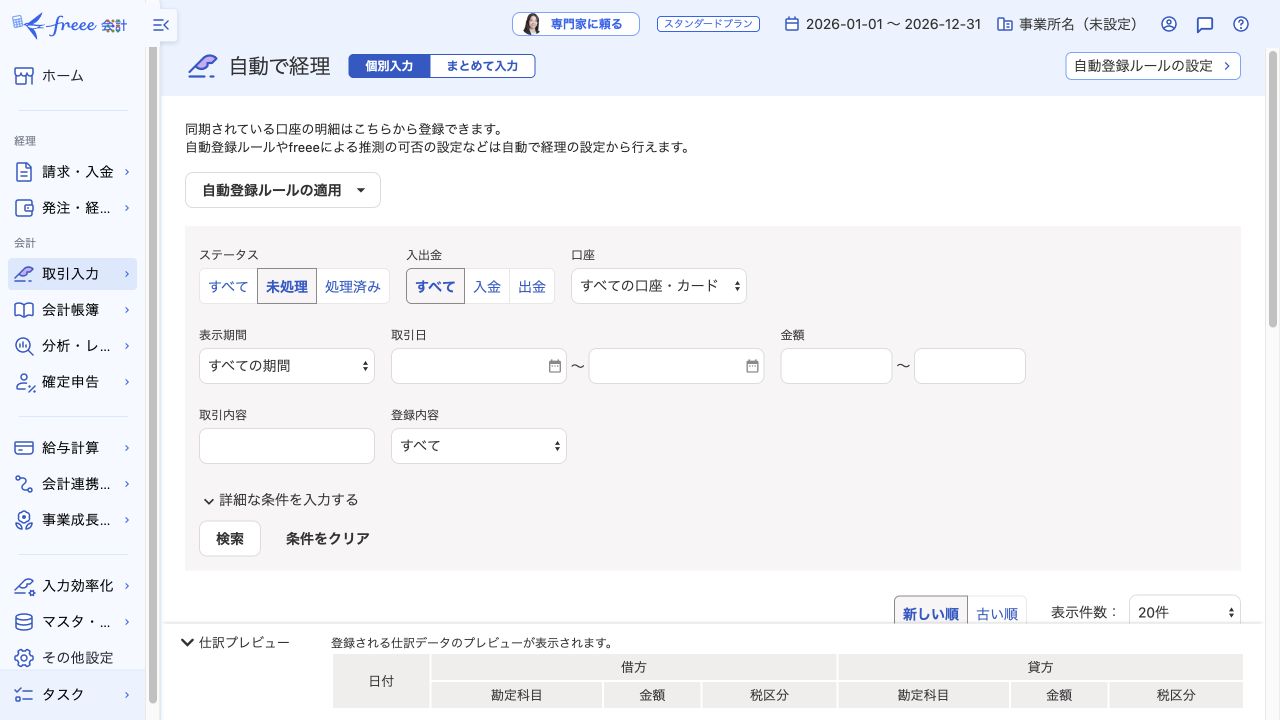Switch to まとめて入力 tab
Screen dimensions: 1280x720
click(x=482, y=66)
